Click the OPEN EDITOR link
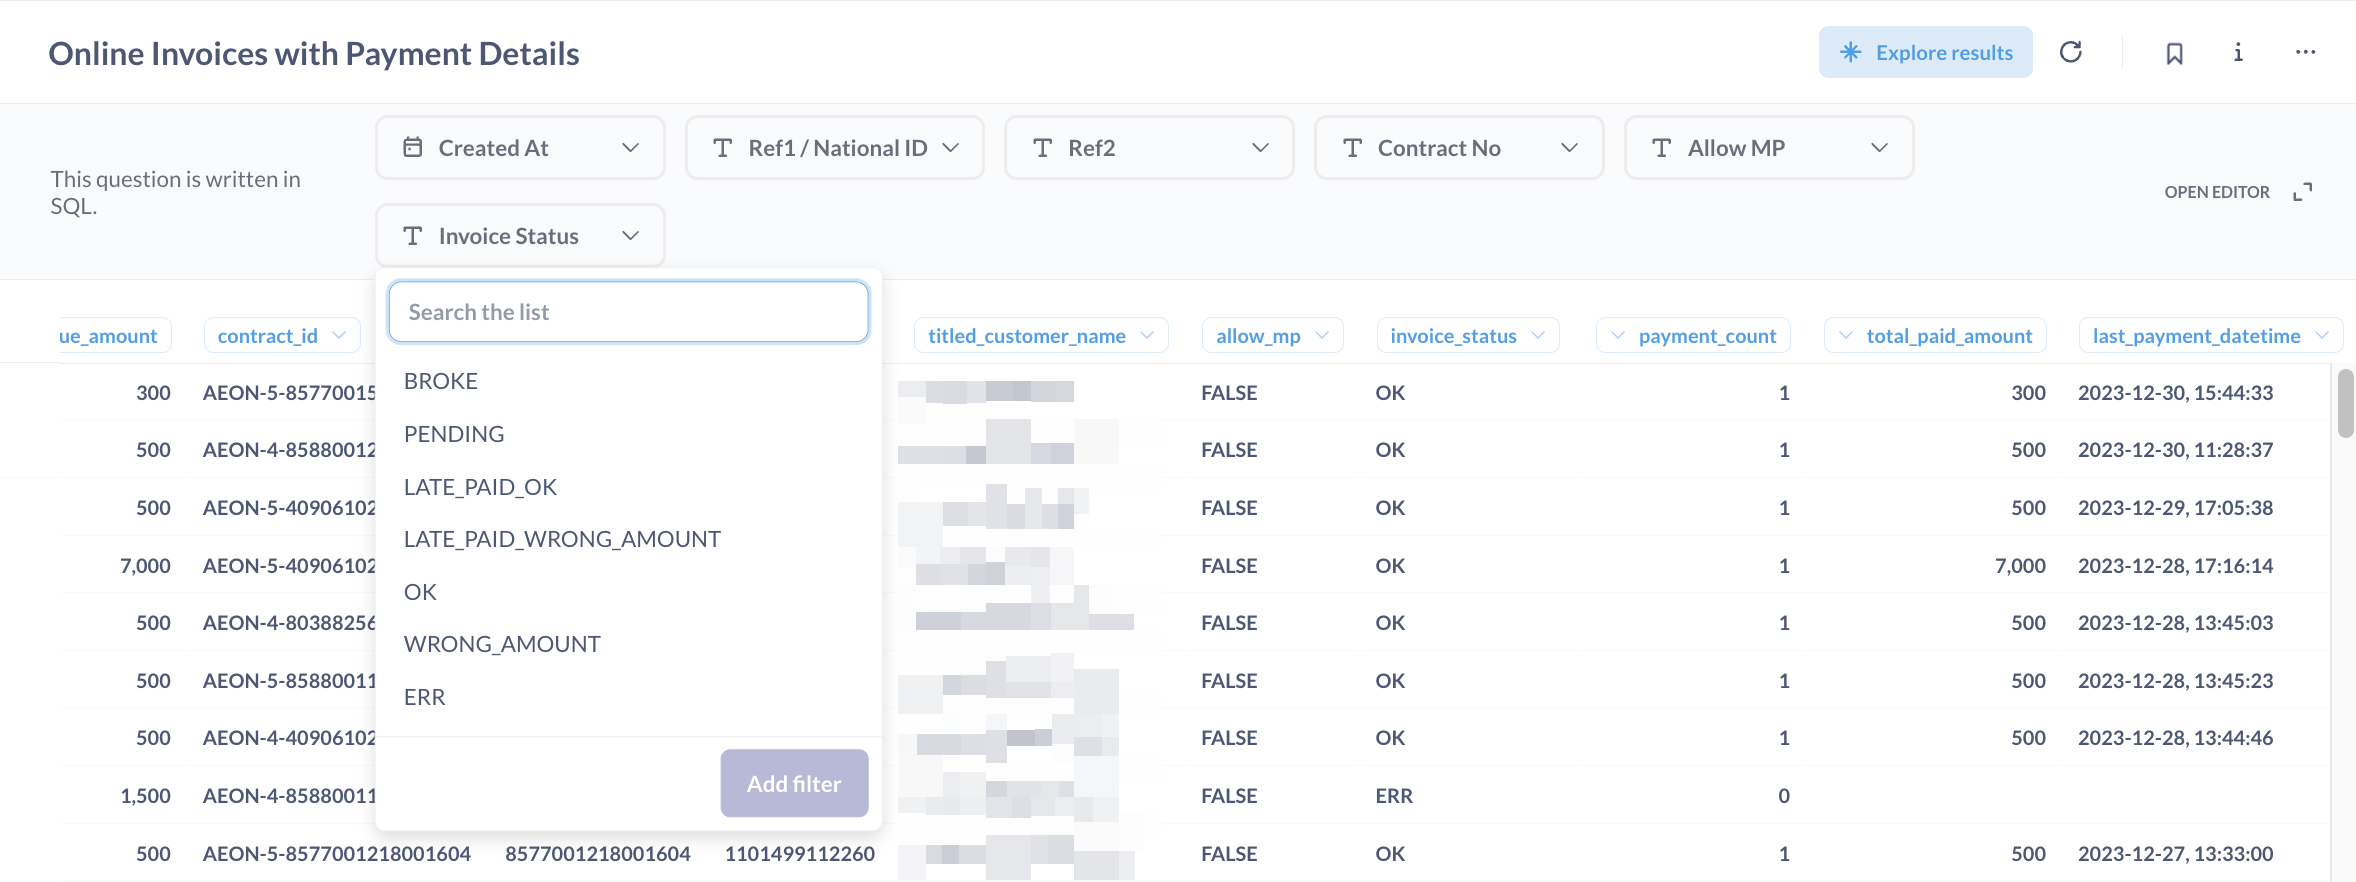 click(x=2216, y=192)
